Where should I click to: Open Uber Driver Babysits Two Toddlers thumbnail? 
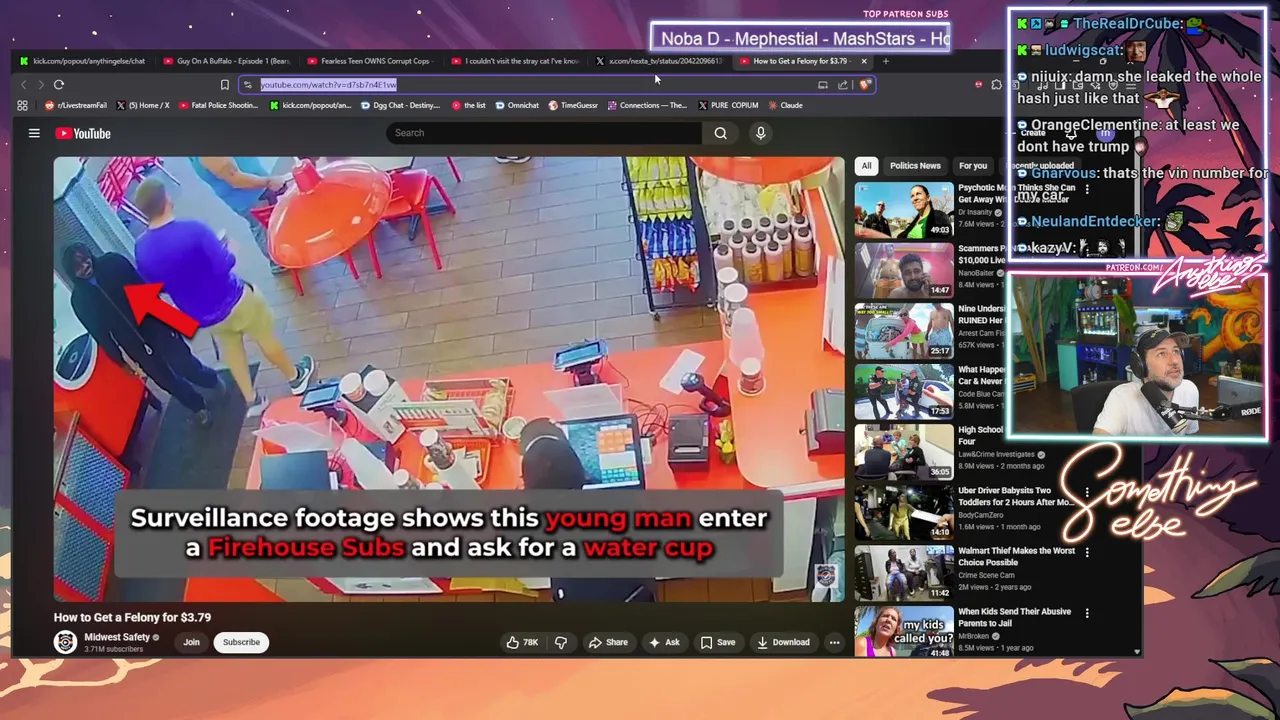click(904, 512)
